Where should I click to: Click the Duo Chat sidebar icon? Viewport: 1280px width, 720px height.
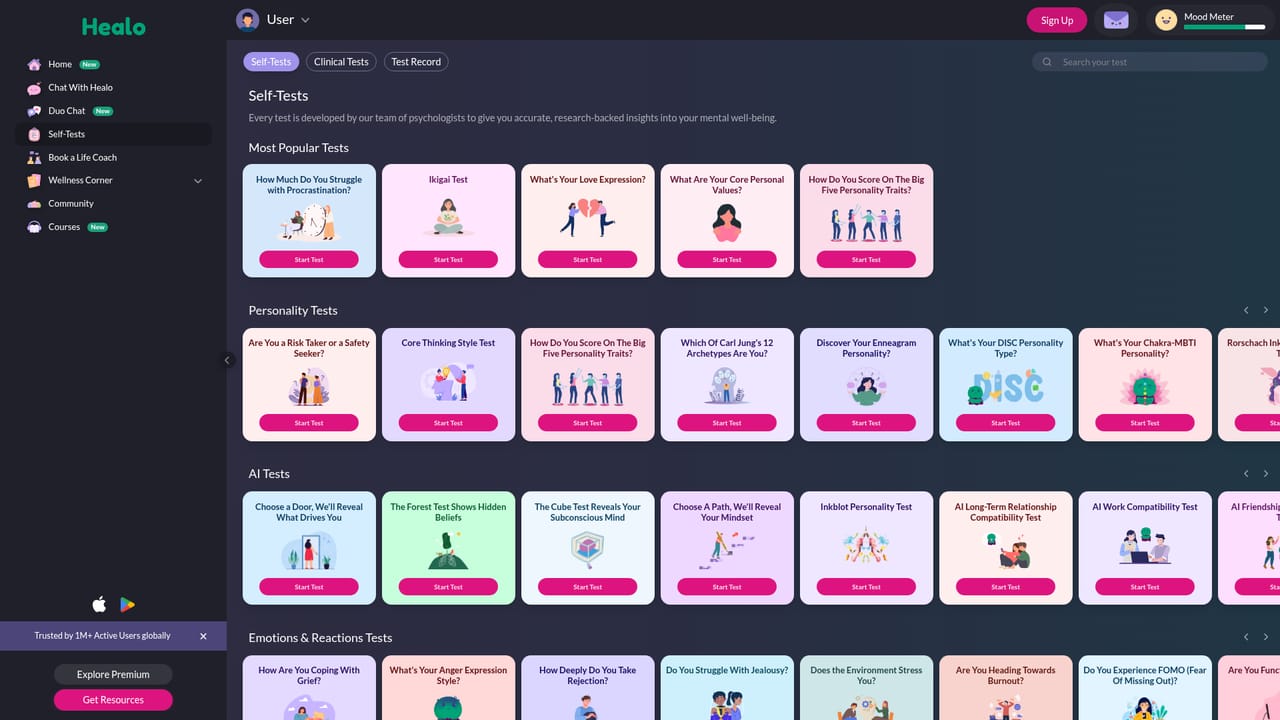point(34,111)
